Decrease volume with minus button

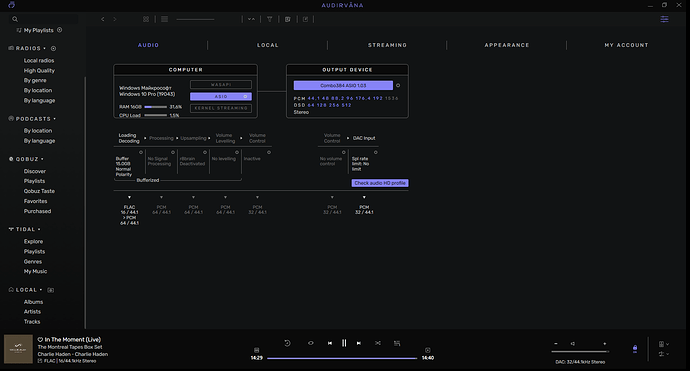coord(556,344)
